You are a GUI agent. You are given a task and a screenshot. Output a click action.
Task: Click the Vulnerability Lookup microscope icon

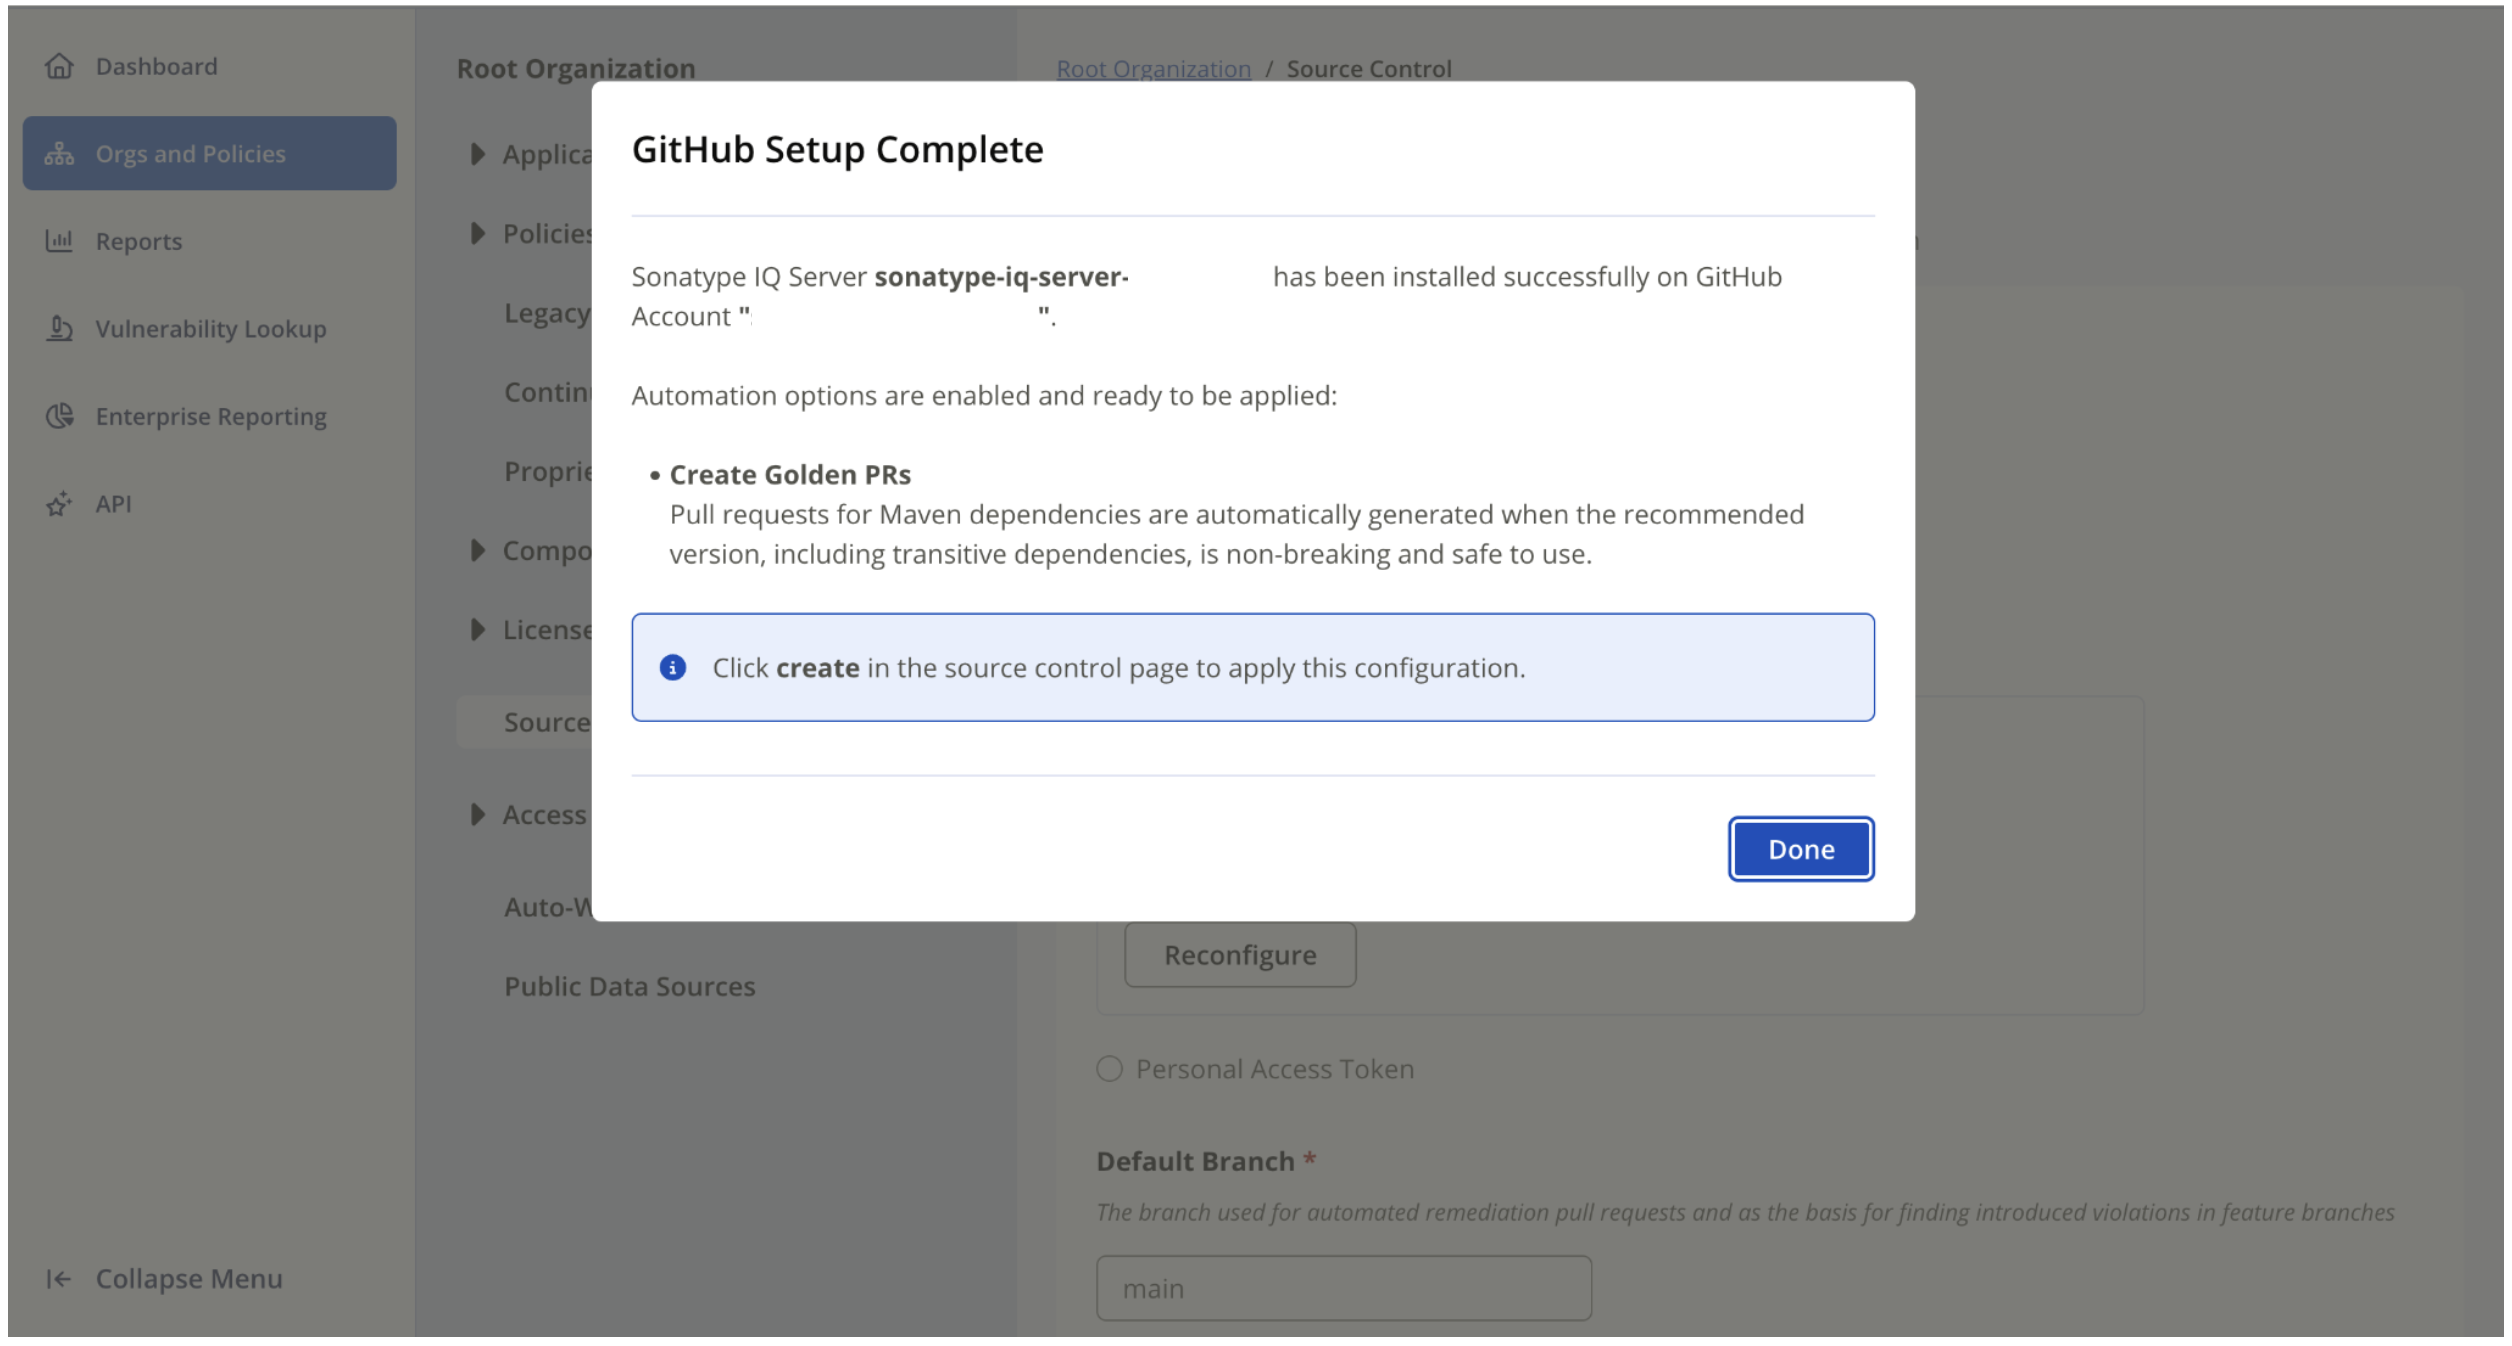point(59,328)
